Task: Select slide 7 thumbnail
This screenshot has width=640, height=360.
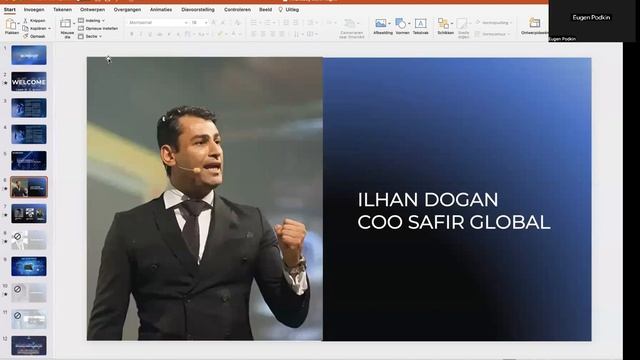Action: (29, 213)
